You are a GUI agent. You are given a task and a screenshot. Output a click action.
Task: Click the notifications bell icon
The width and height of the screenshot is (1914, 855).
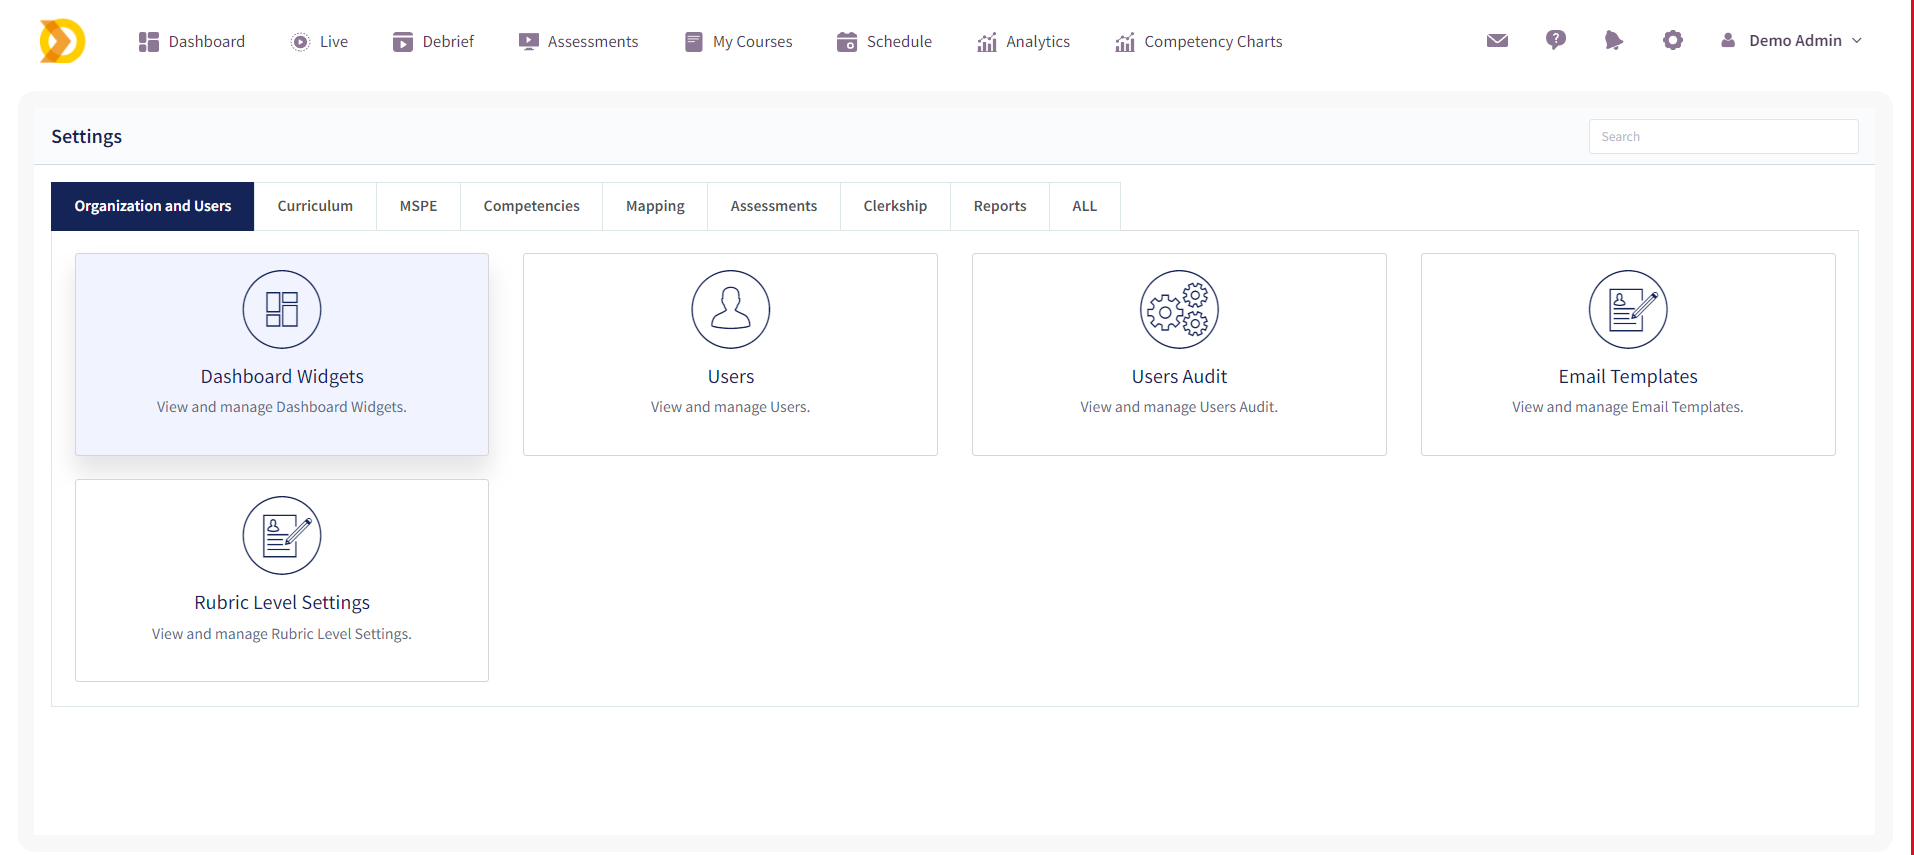click(x=1613, y=41)
